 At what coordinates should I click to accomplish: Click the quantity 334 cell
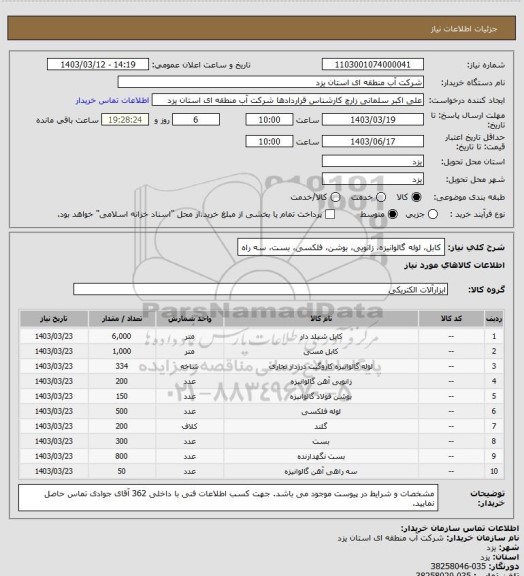pyautogui.click(x=122, y=367)
